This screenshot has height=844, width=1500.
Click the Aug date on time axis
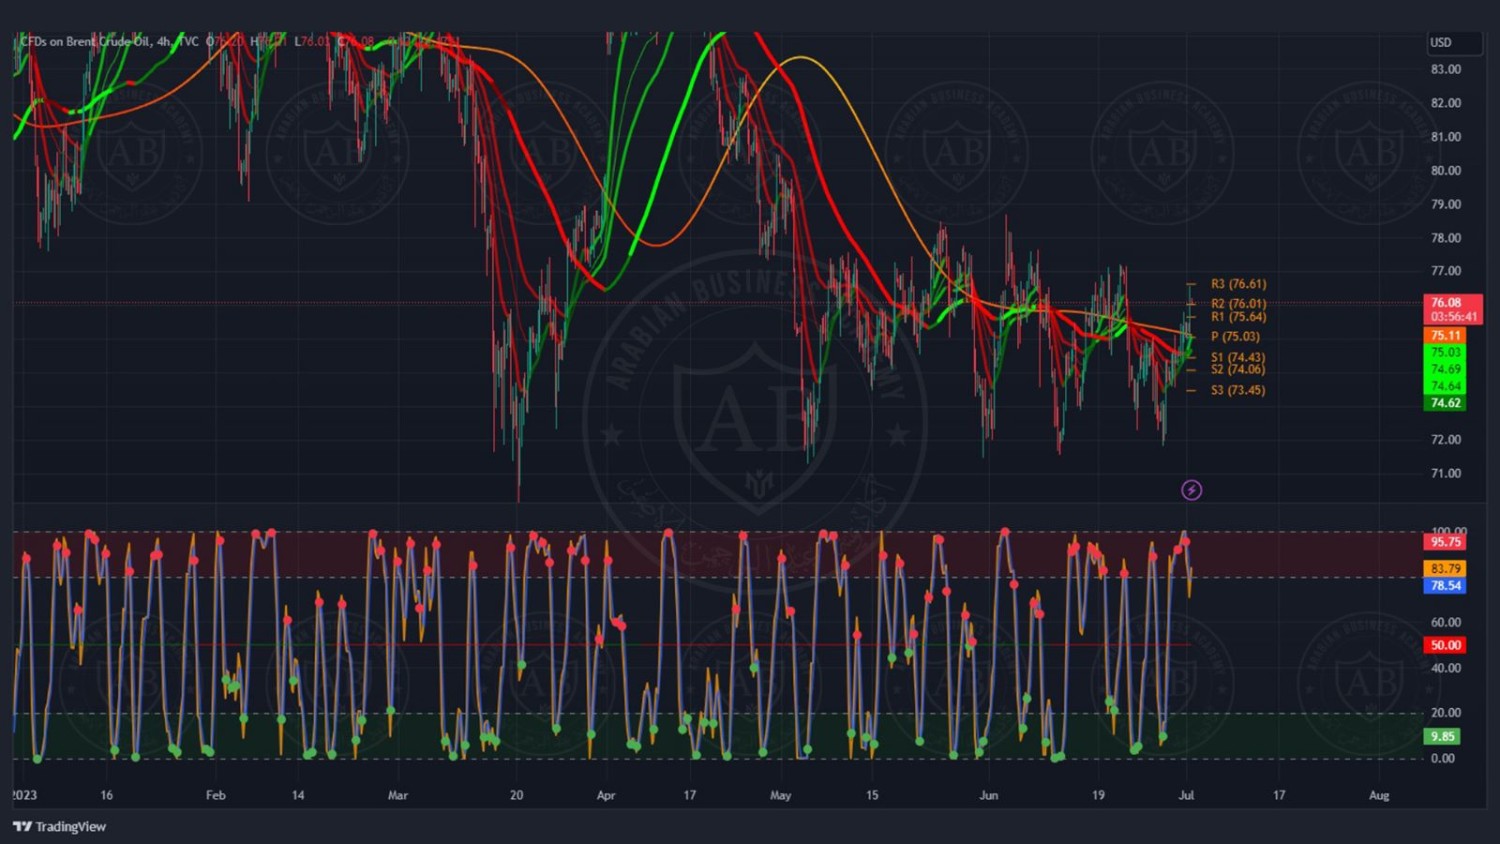(1379, 796)
